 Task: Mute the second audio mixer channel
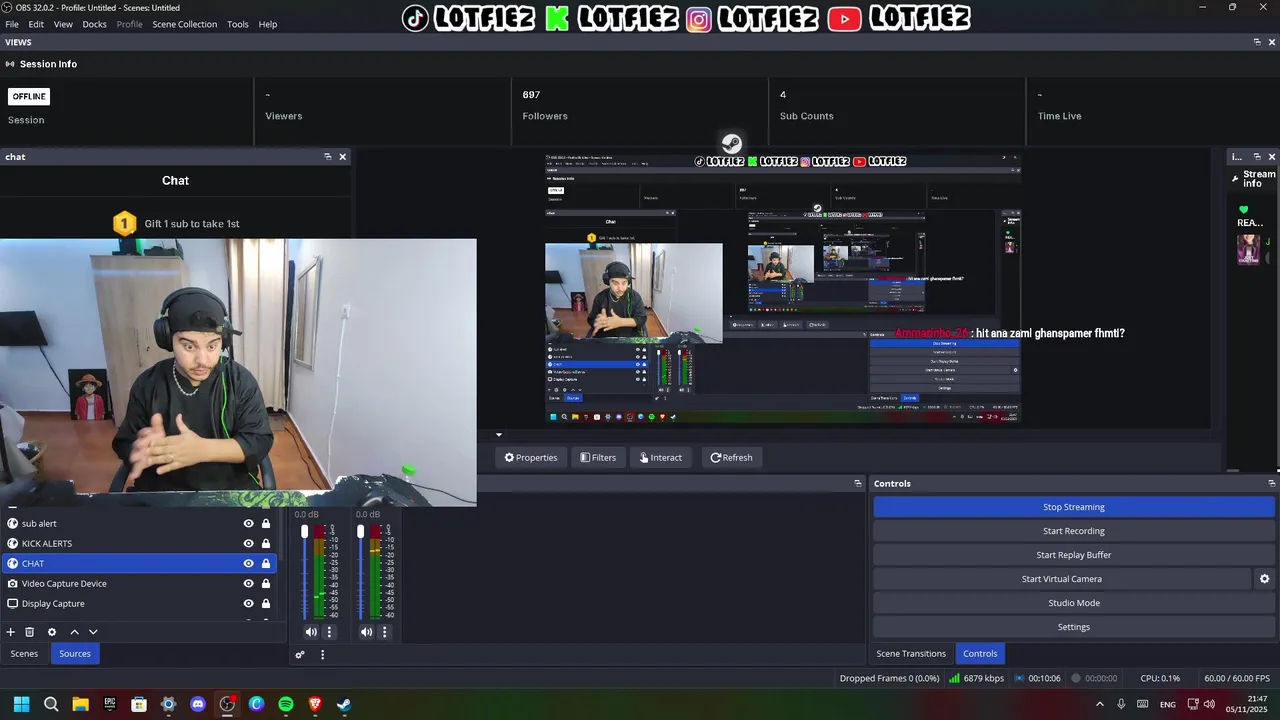click(x=366, y=632)
